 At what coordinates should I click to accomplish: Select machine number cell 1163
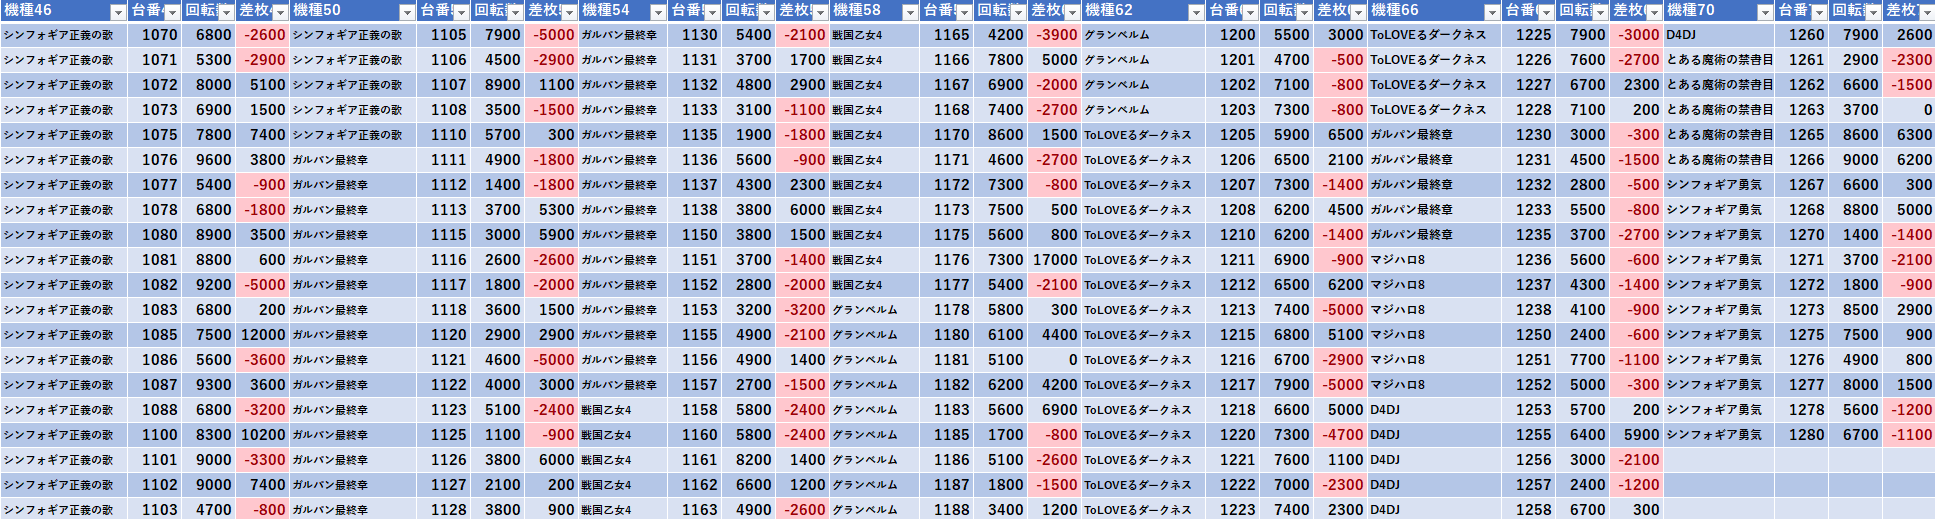[695, 509]
